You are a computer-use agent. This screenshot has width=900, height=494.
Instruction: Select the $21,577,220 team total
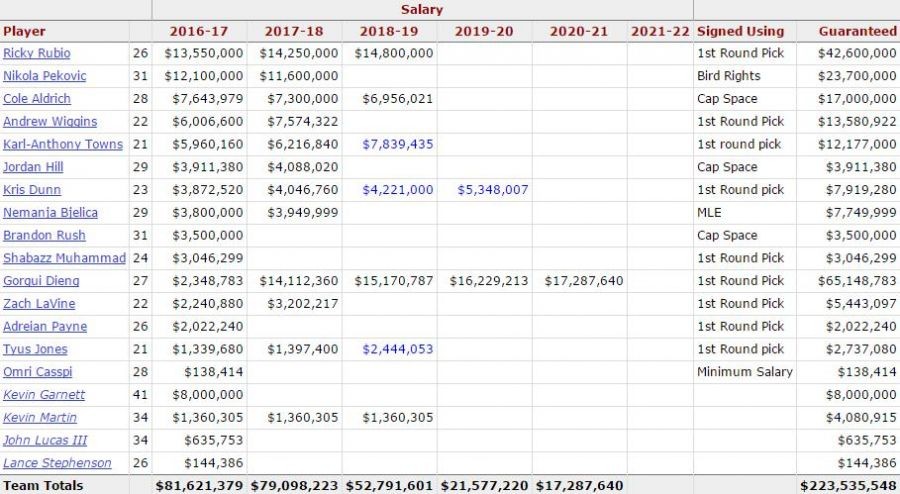coord(484,486)
